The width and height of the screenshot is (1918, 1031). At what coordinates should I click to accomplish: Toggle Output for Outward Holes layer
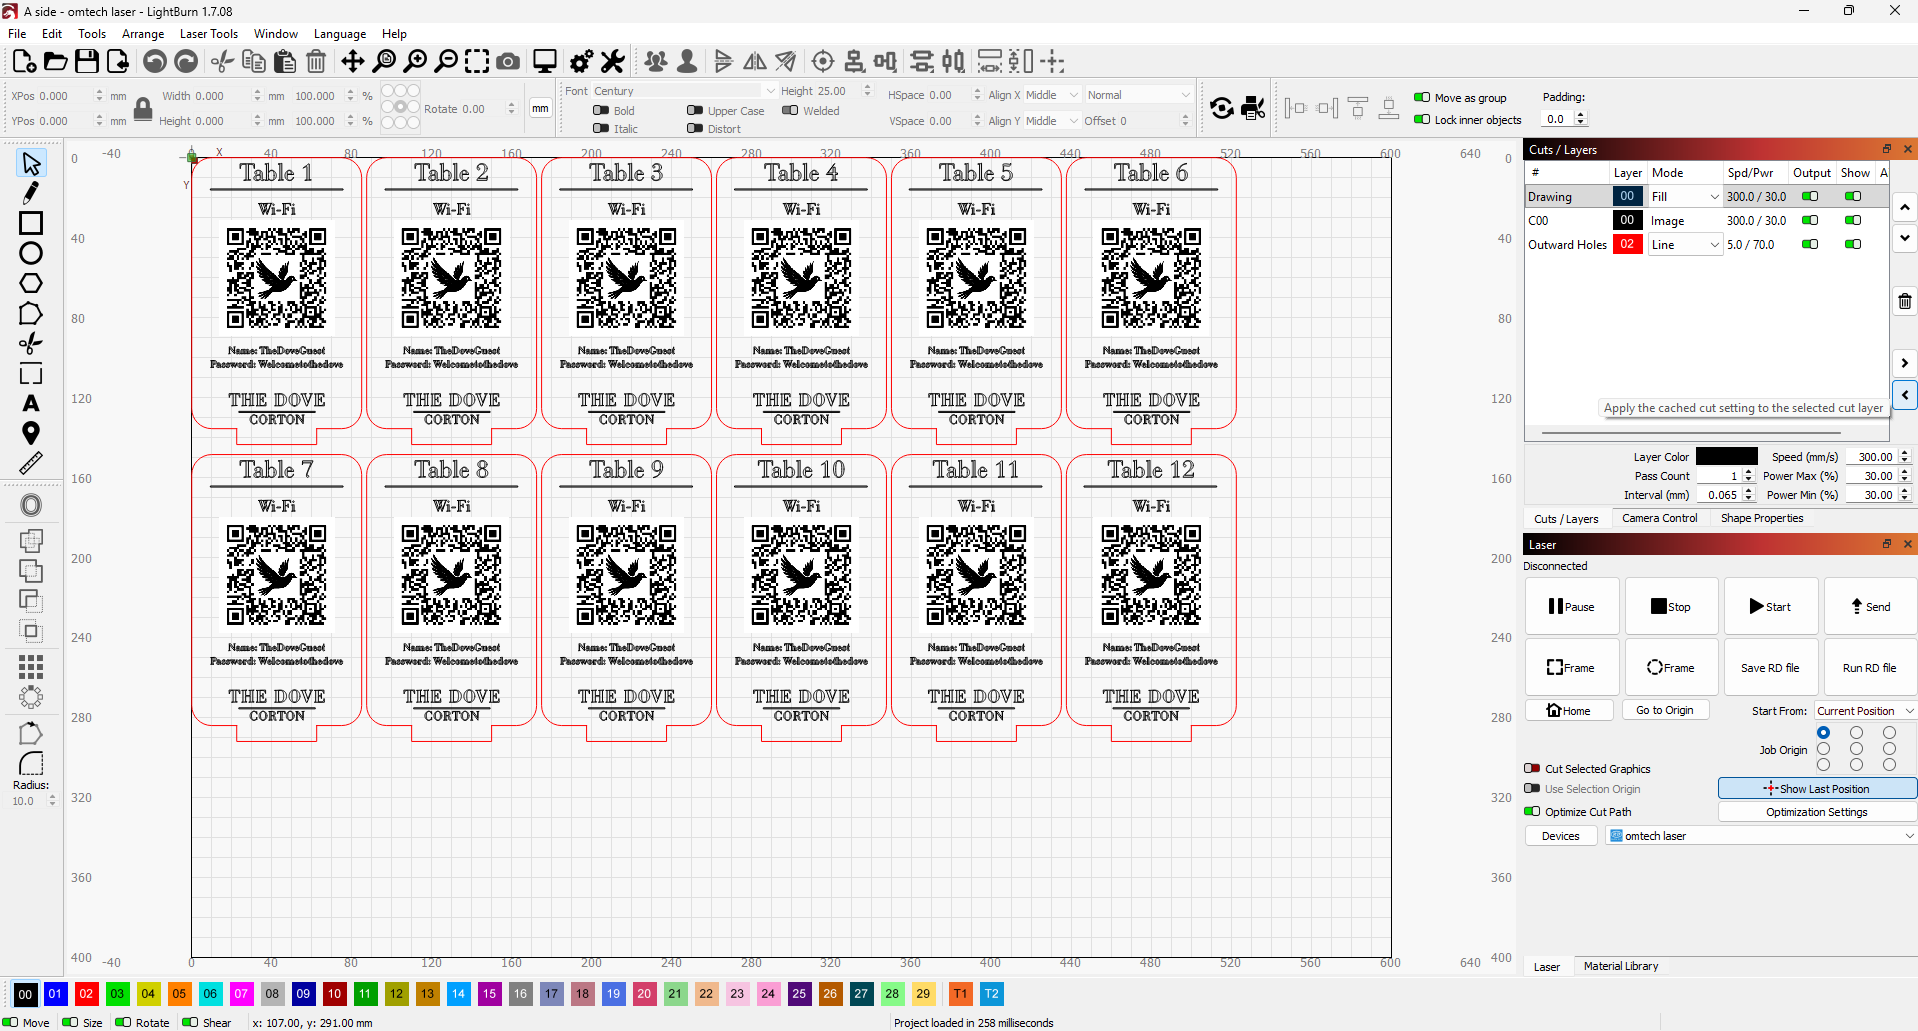pyautogui.click(x=1809, y=245)
